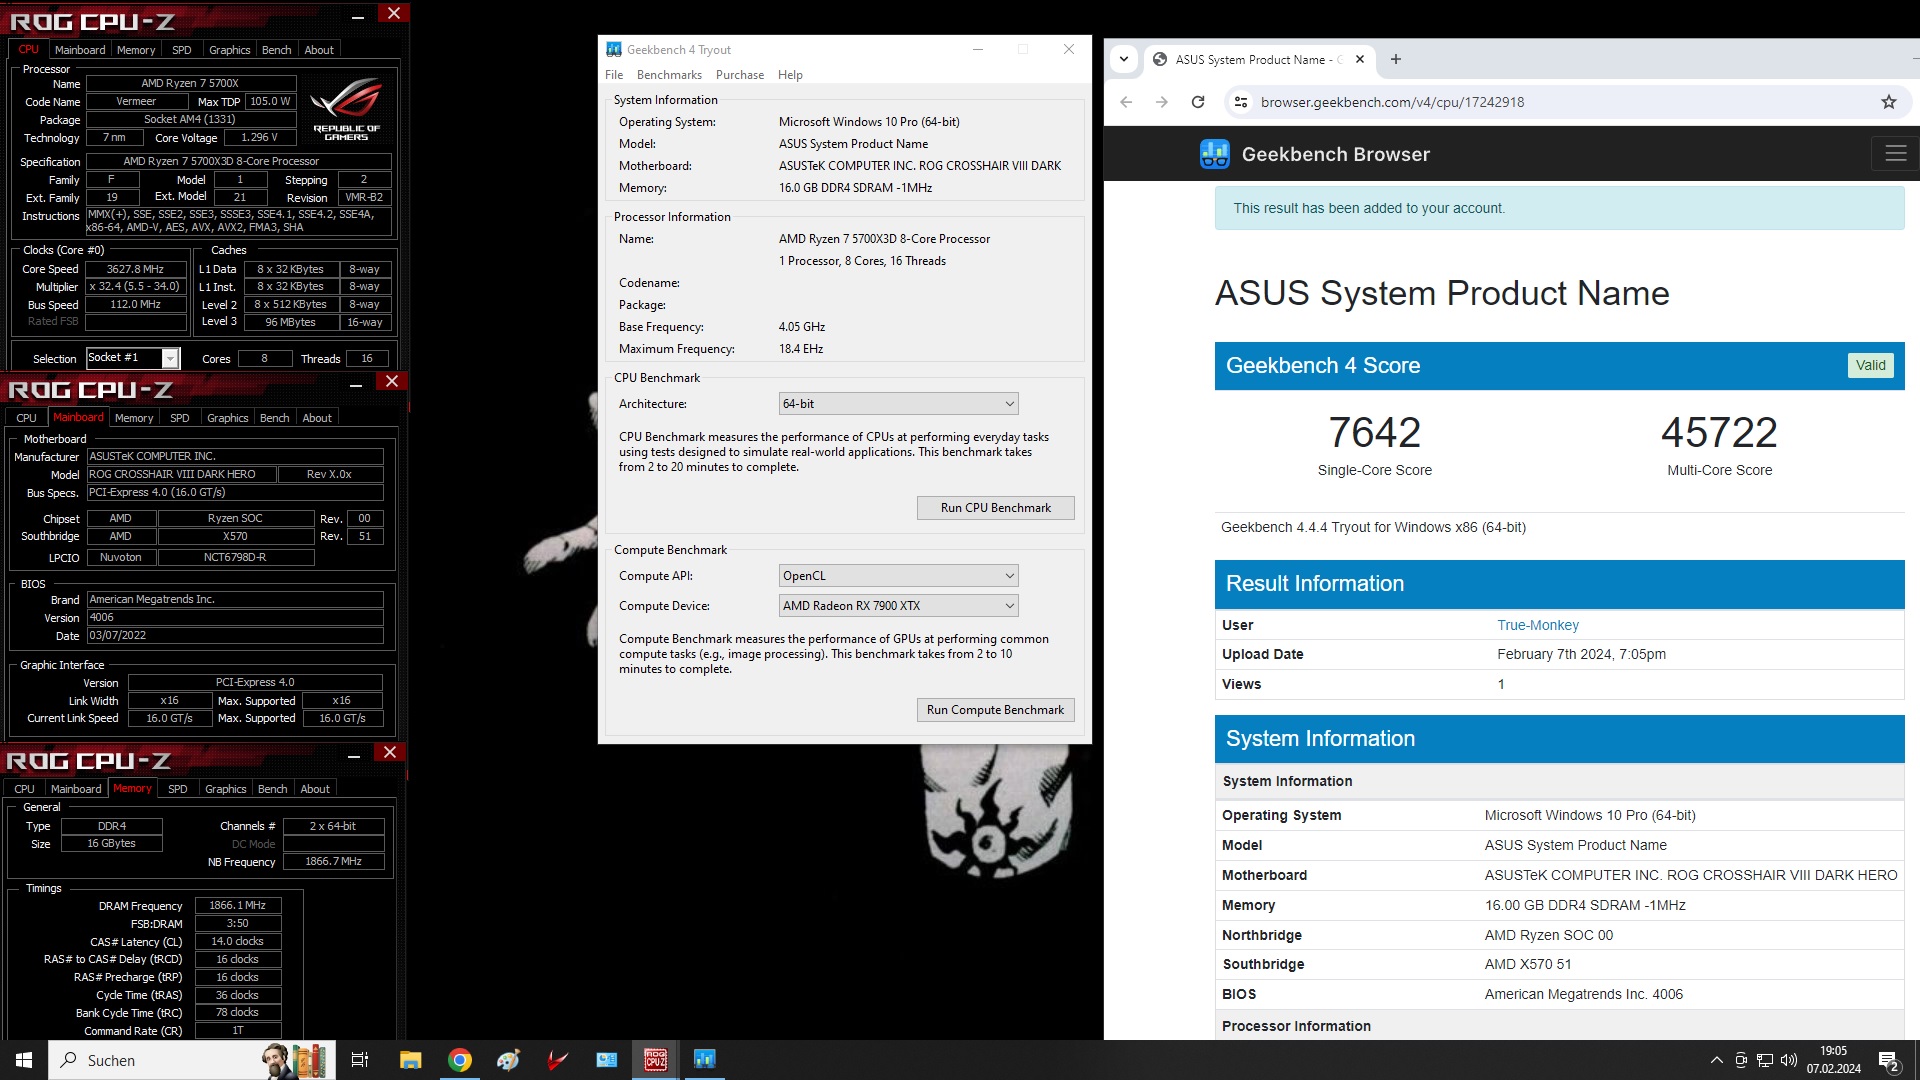Open Geekbench Purchase menu
Image resolution: width=1920 pixels, height=1080 pixels.
coord(739,75)
